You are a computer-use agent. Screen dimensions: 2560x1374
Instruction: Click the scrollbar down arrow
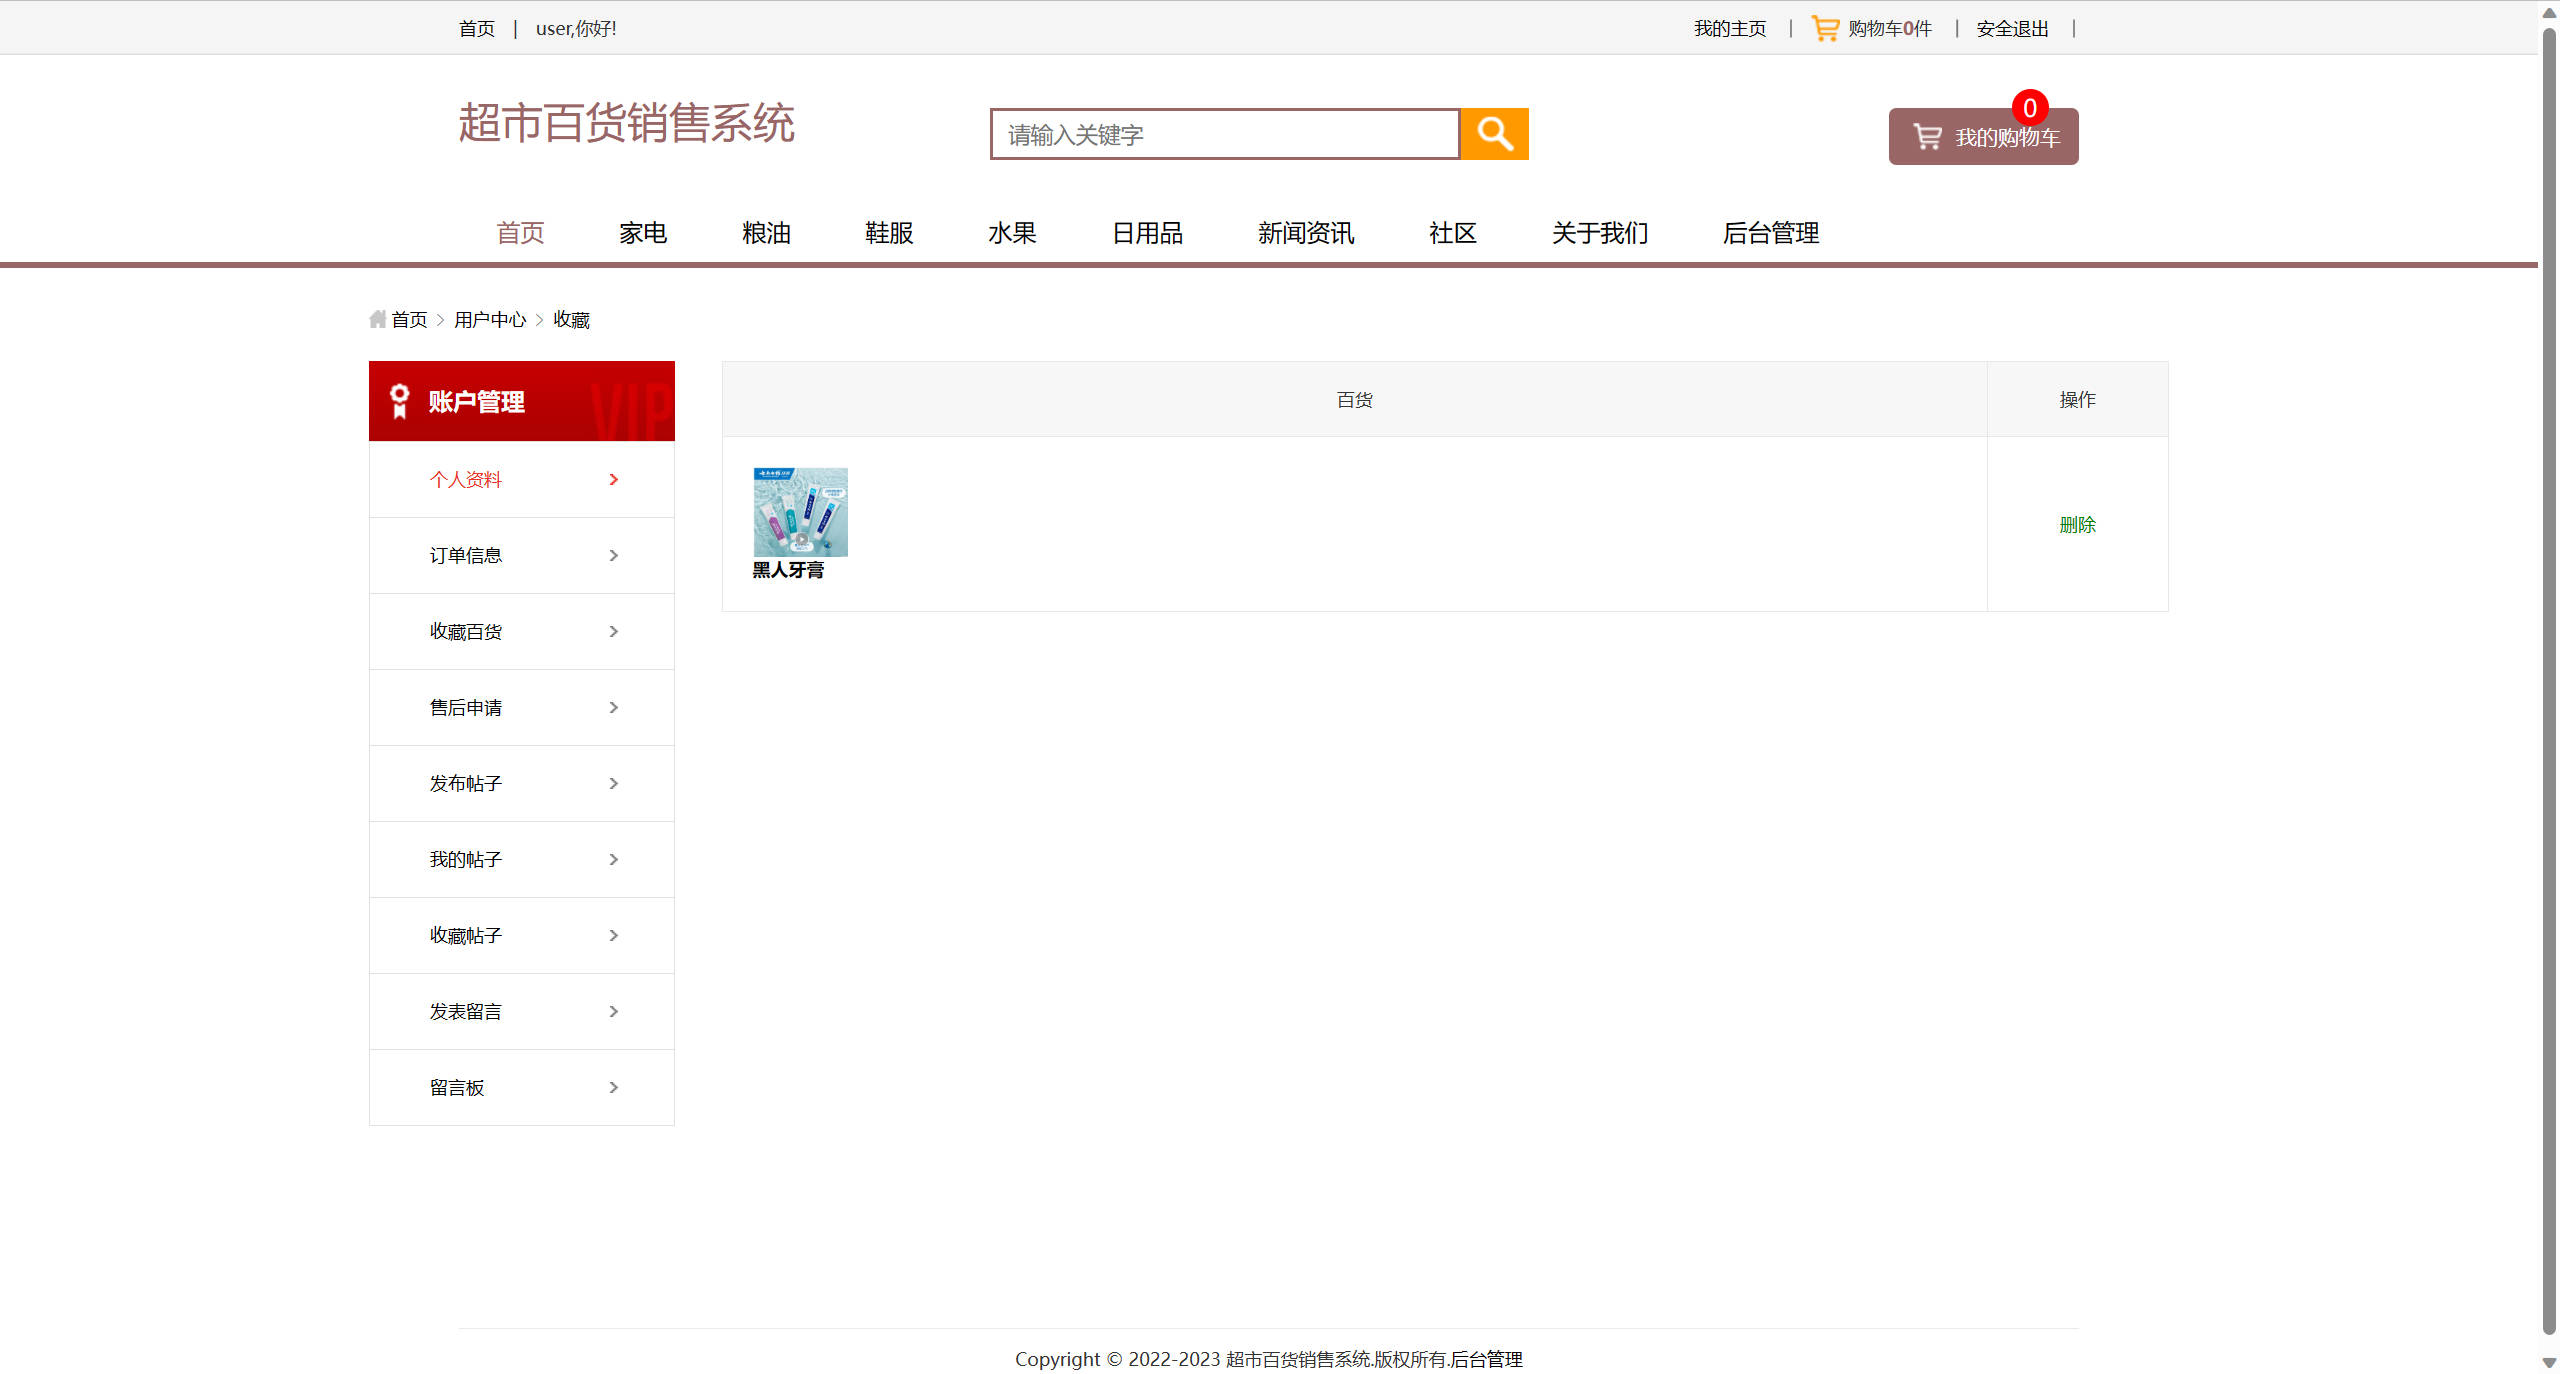tap(2548, 1362)
